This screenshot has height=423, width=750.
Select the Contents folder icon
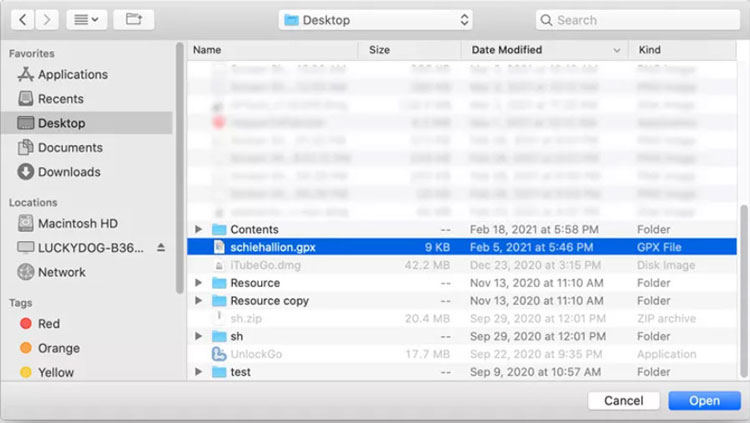[x=219, y=230]
